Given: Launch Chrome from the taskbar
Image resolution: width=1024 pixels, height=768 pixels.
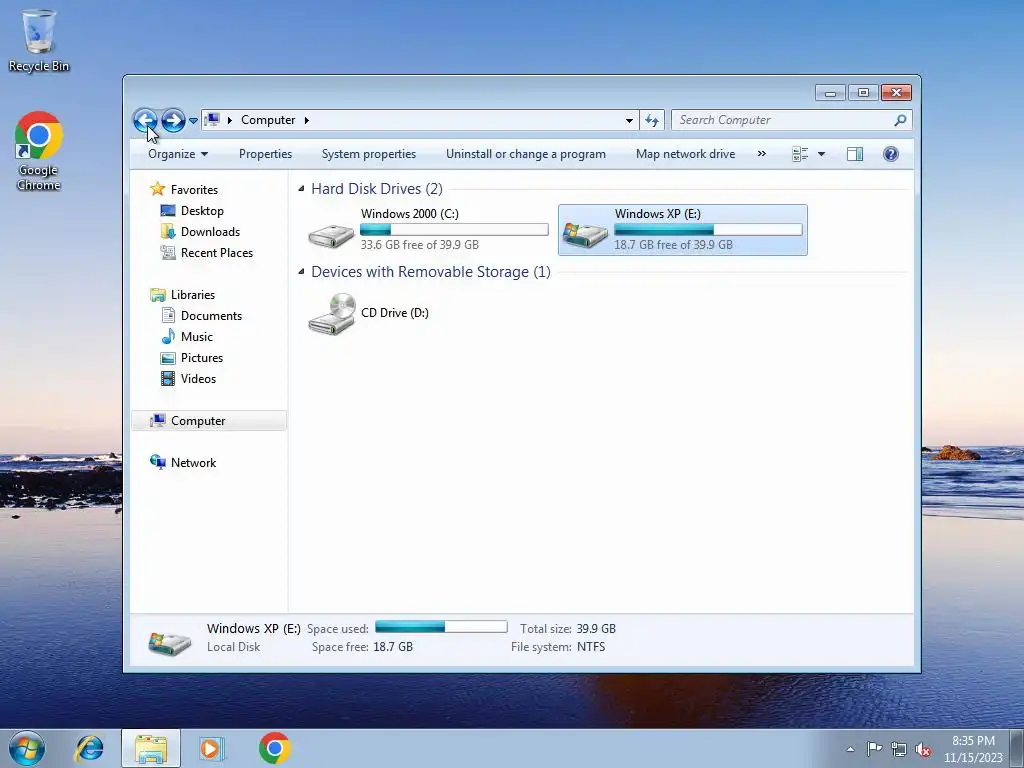Looking at the screenshot, I should (274, 748).
